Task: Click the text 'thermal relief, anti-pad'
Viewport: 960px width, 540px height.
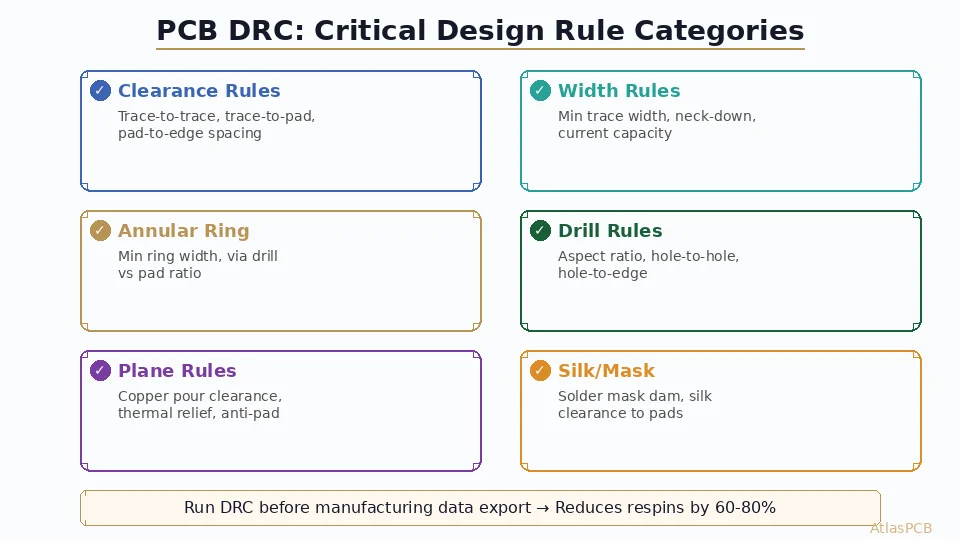Action: pyautogui.click(x=199, y=413)
